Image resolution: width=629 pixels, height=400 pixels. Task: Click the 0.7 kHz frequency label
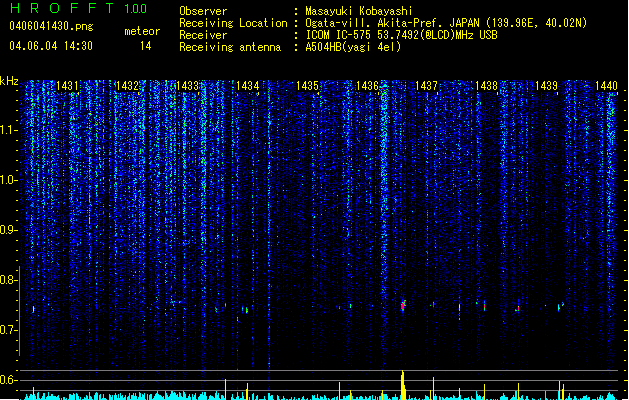[x=8, y=330]
